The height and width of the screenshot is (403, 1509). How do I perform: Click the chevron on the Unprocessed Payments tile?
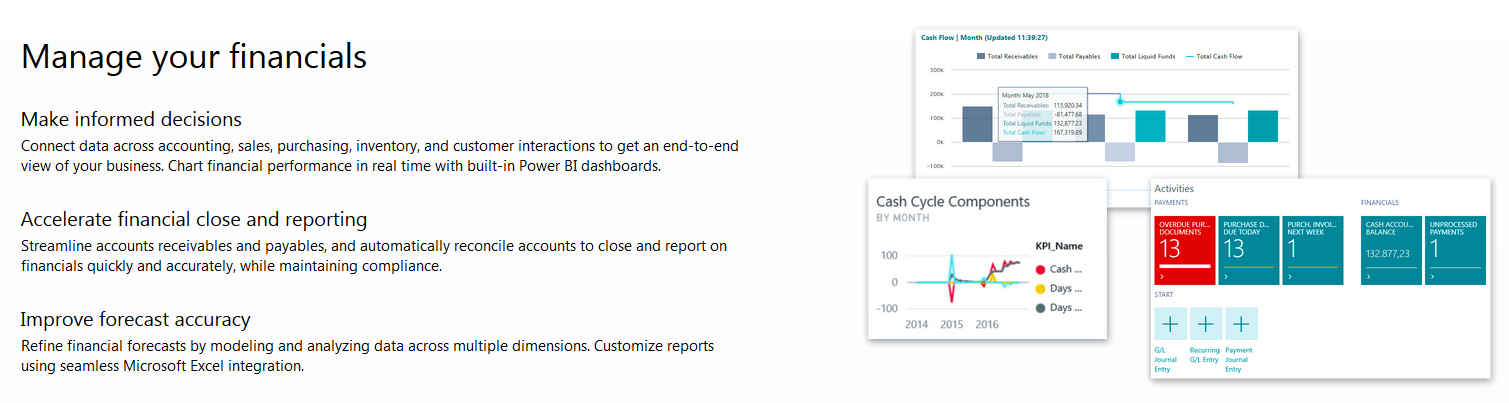coord(1433,277)
